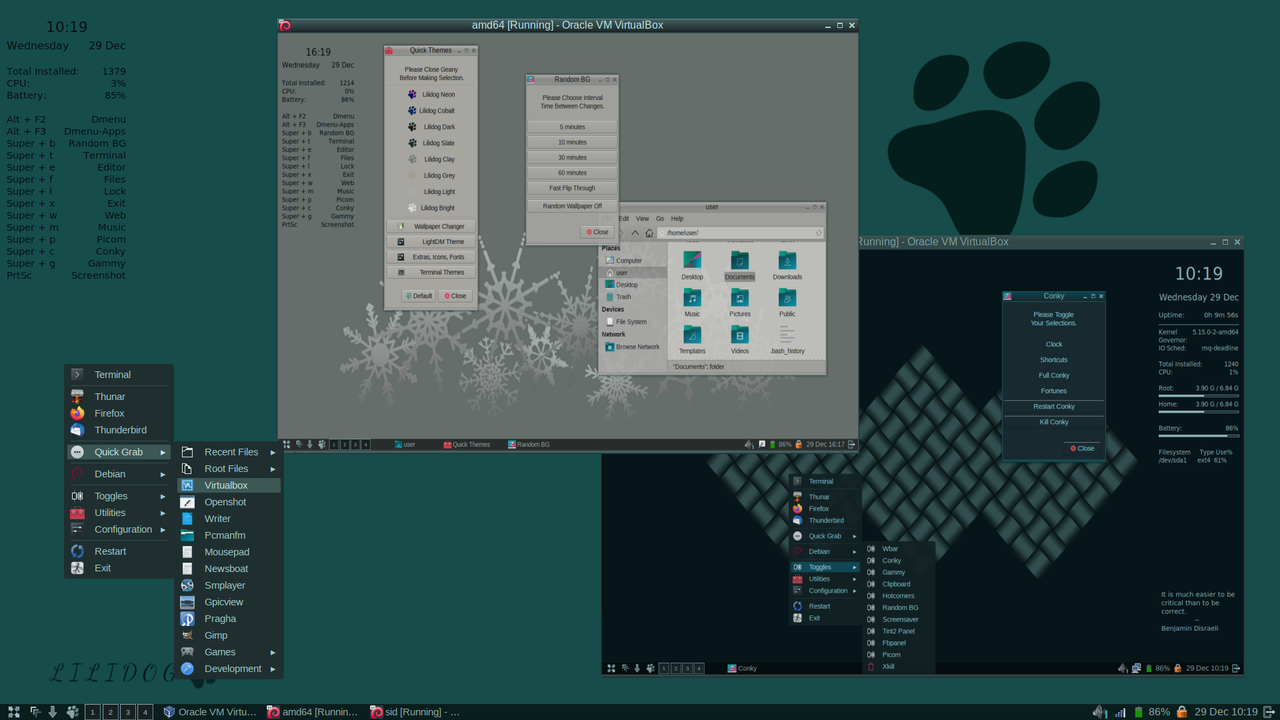Click the orange lock icon on host taskbar
1280x720 pixels.
[1182, 712]
